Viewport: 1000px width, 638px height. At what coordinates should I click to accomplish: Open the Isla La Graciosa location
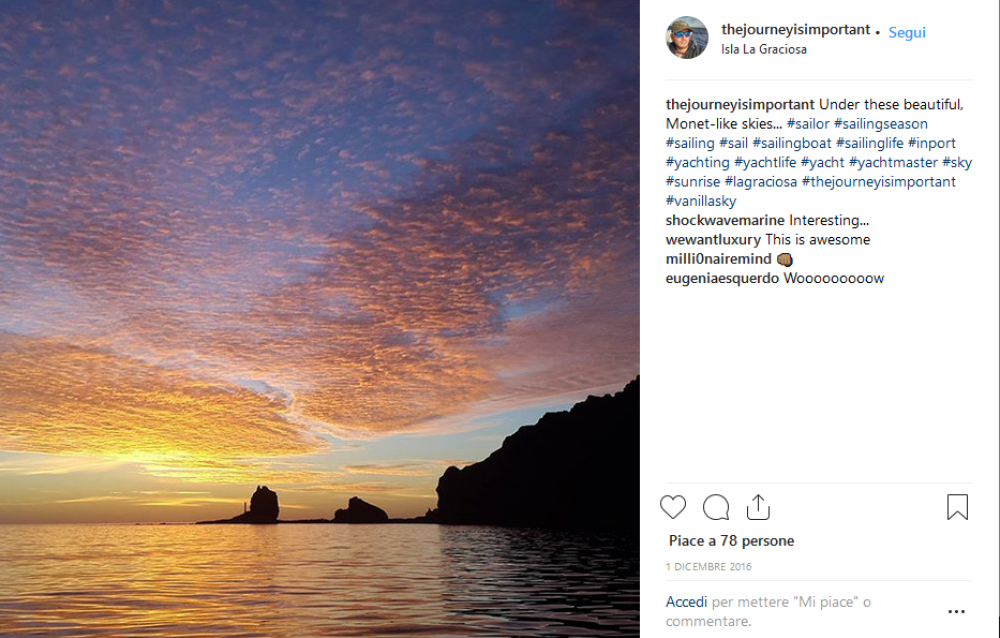pyautogui.click(x=764, y=49)
